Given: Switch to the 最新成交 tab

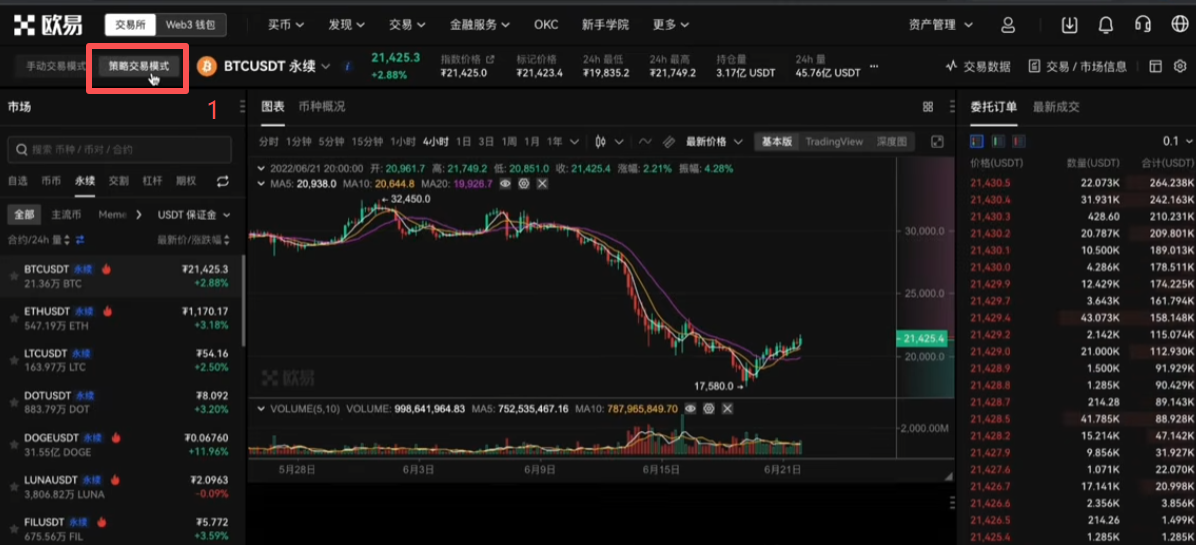Looking at the screenshot, I should click(1056, 107).
